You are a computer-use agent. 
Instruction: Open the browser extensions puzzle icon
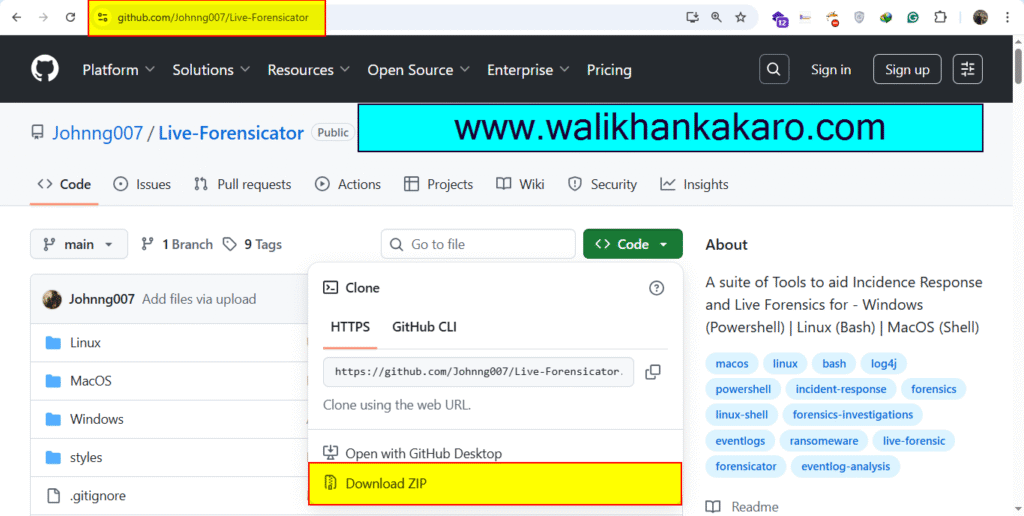pyautogui.click(x=940, y=17)
